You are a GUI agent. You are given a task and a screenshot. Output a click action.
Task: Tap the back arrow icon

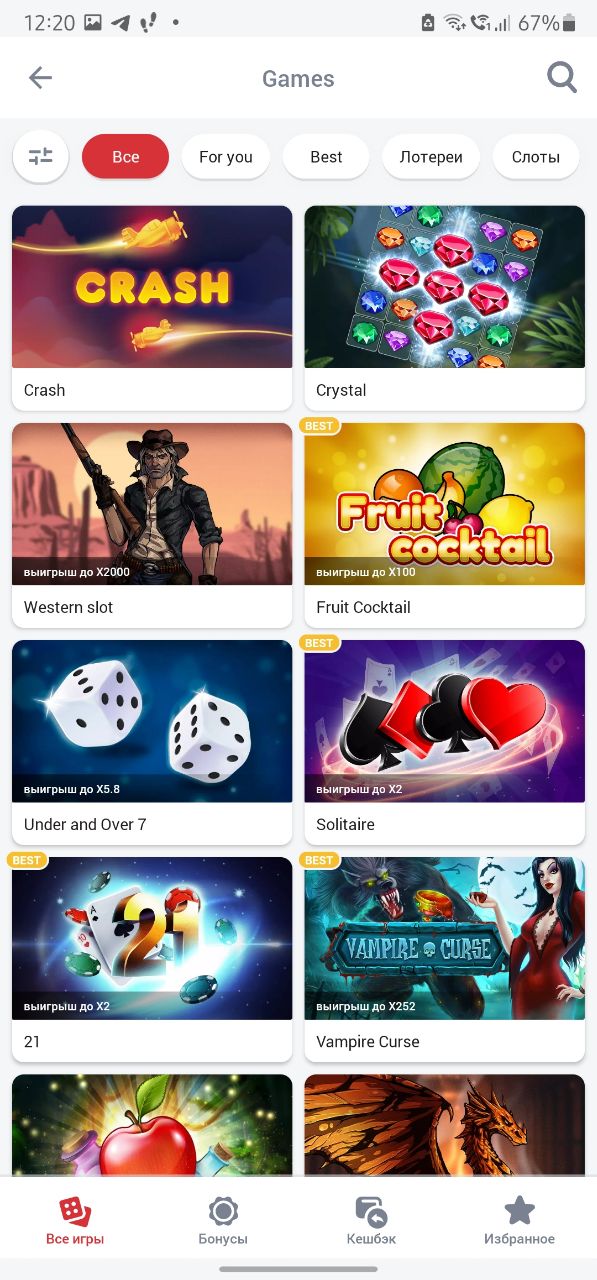[40, 78]
